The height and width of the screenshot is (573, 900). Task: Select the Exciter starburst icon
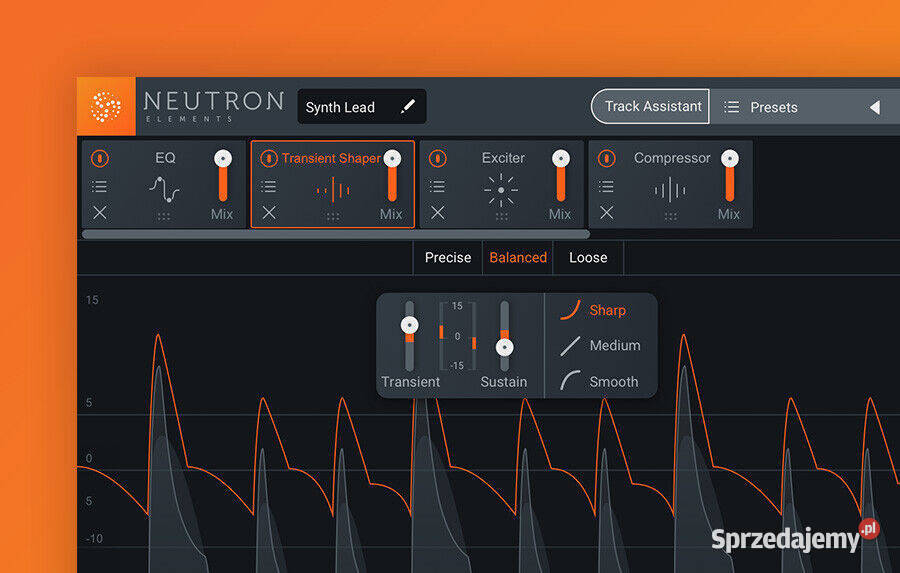[x=501, y=190]
